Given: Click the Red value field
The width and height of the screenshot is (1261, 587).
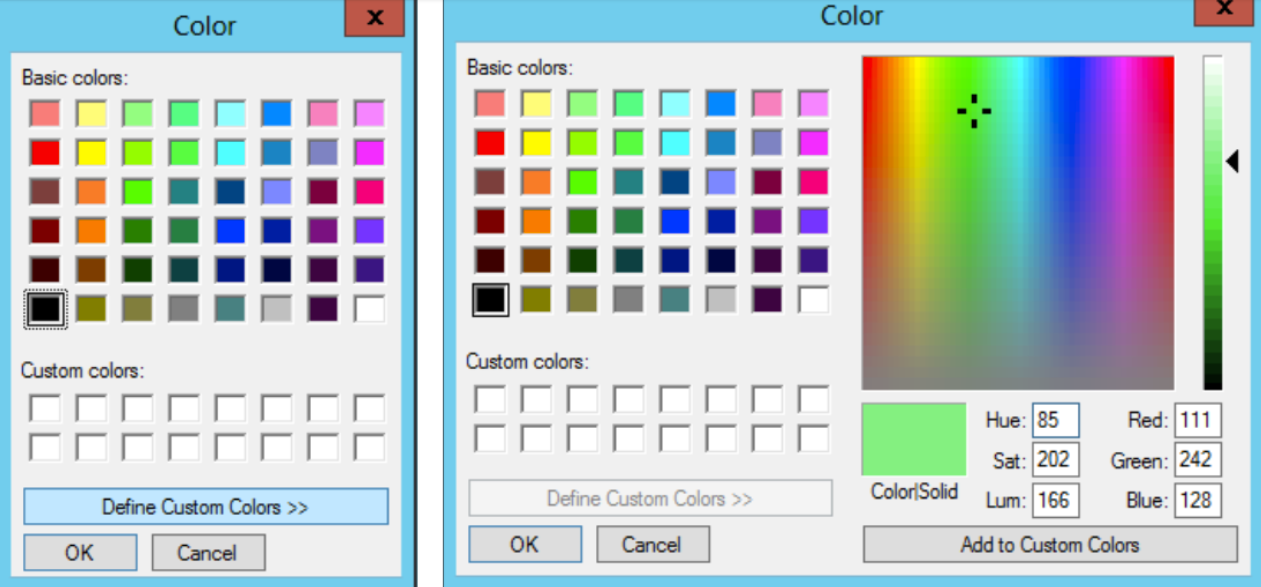Looking at the screenshot, I should pos(1197,420).
